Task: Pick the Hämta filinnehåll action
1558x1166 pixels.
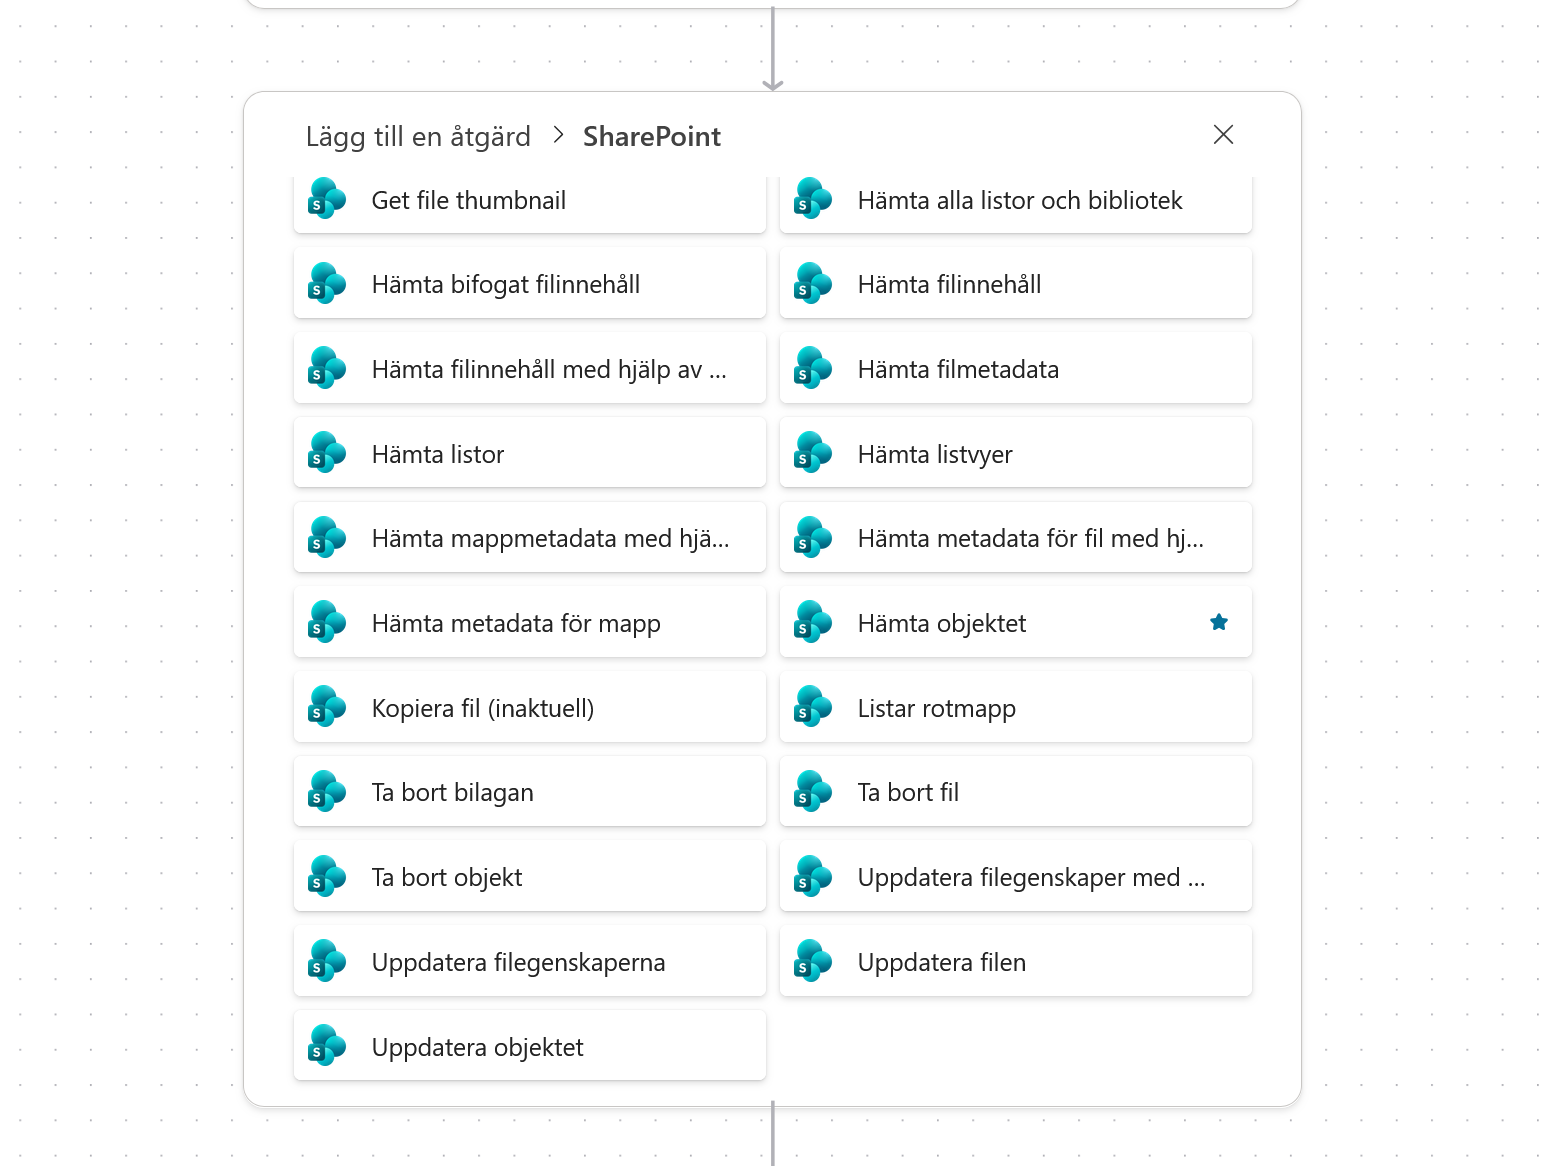Action: coord(1016,284)
